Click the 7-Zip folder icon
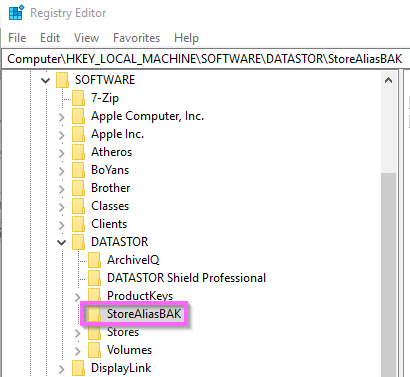Screen dimensions: 410x377 pyautogui.click(x=78, y=98)
